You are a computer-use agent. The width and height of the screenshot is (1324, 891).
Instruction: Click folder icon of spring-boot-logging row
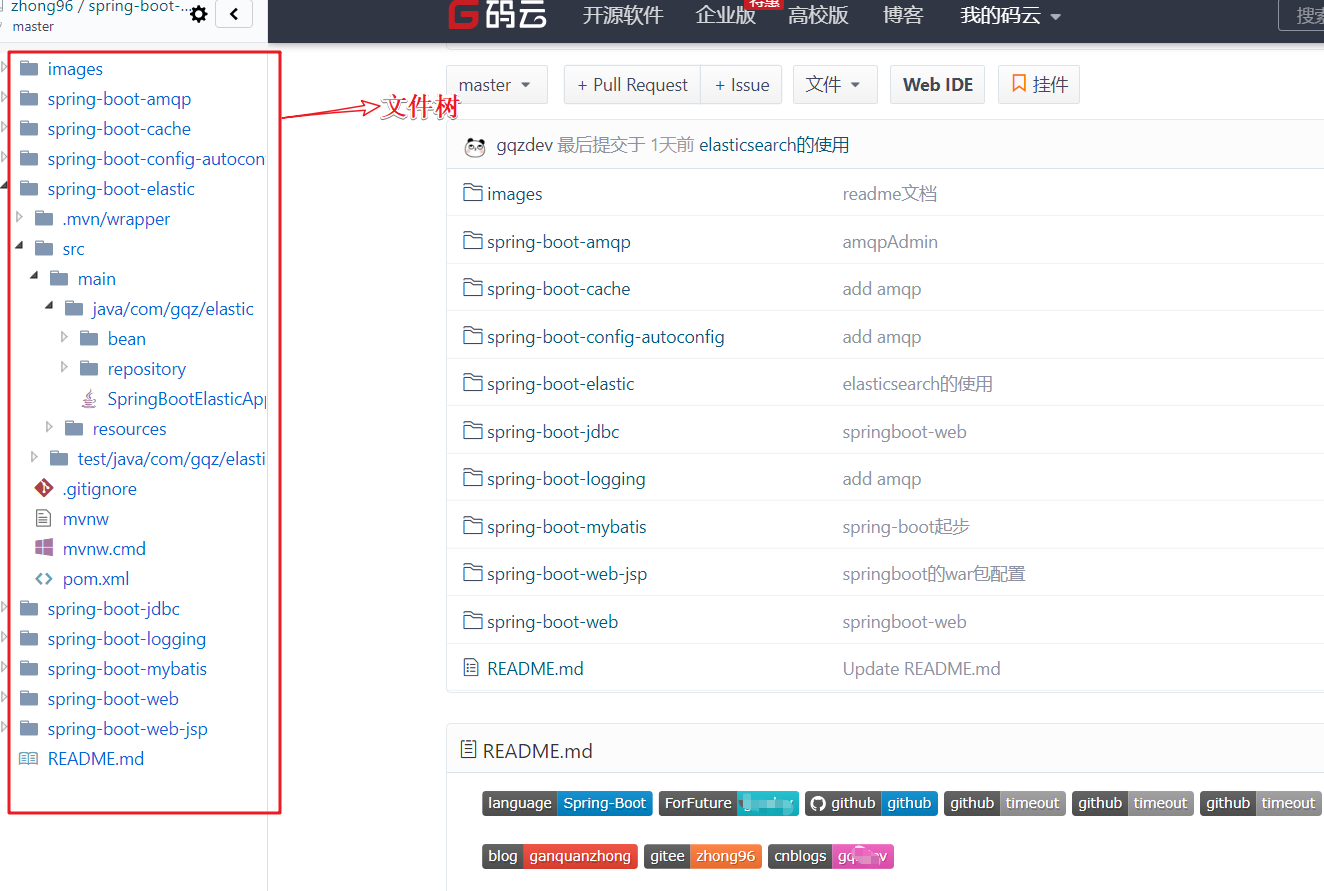point(473,478)
